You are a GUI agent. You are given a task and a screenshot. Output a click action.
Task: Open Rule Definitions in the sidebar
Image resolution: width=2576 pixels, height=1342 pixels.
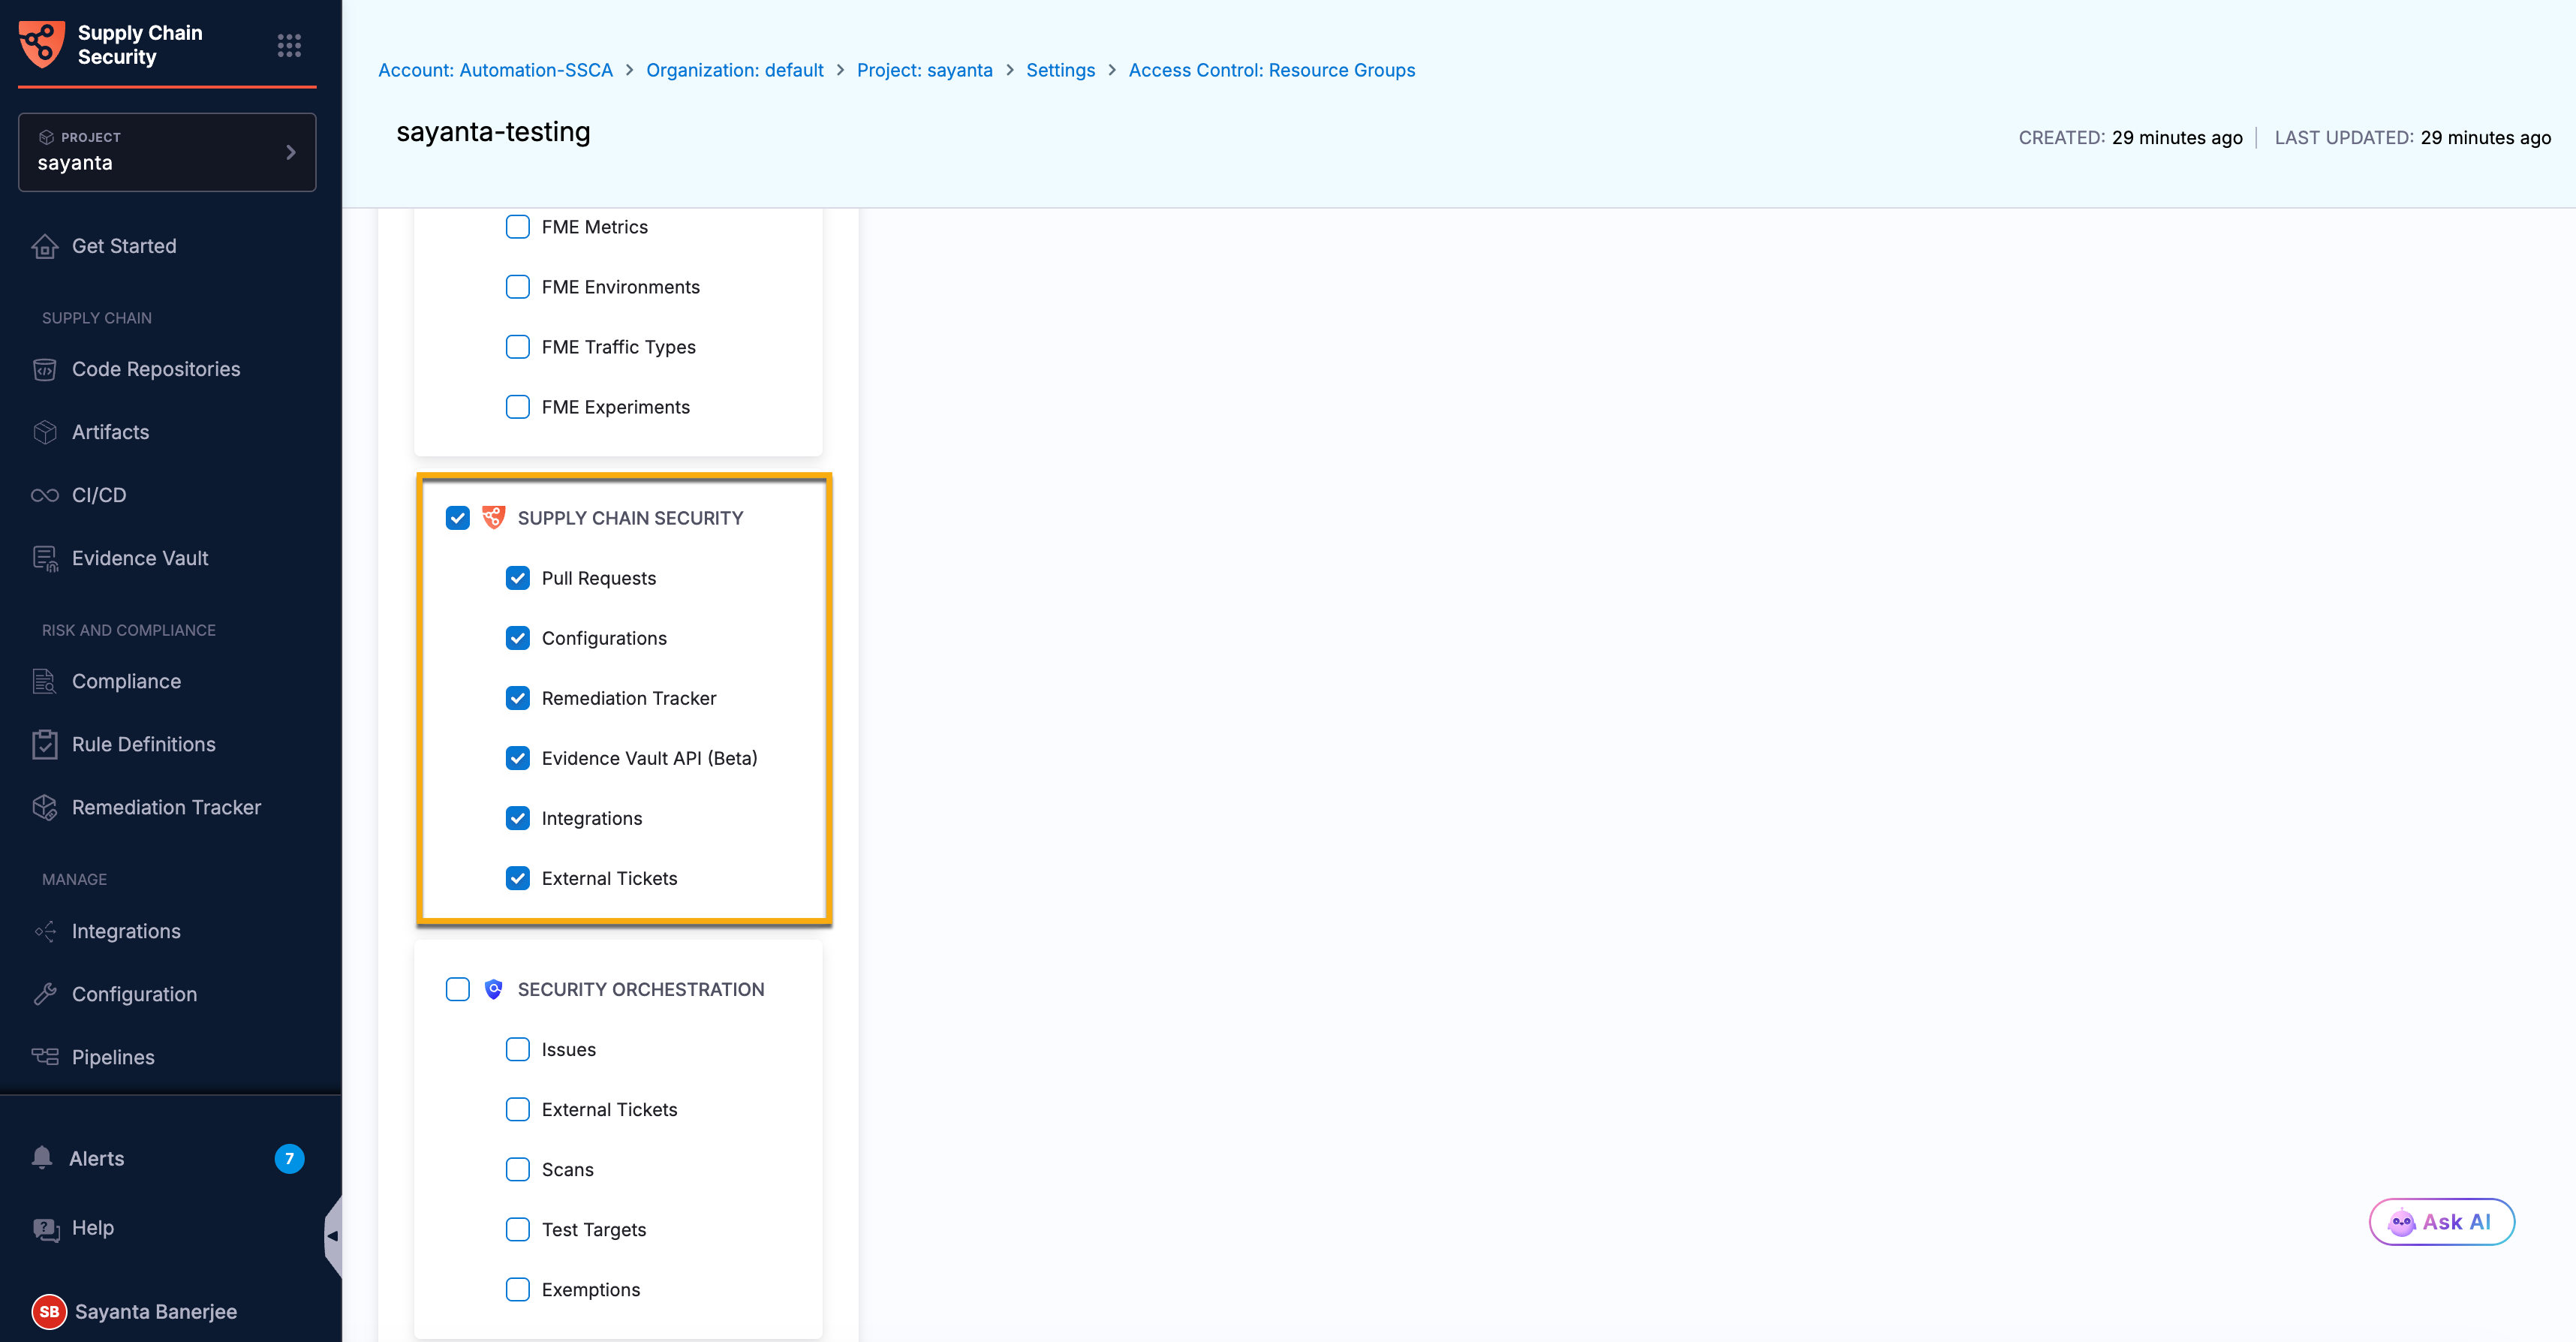point(144,744)
